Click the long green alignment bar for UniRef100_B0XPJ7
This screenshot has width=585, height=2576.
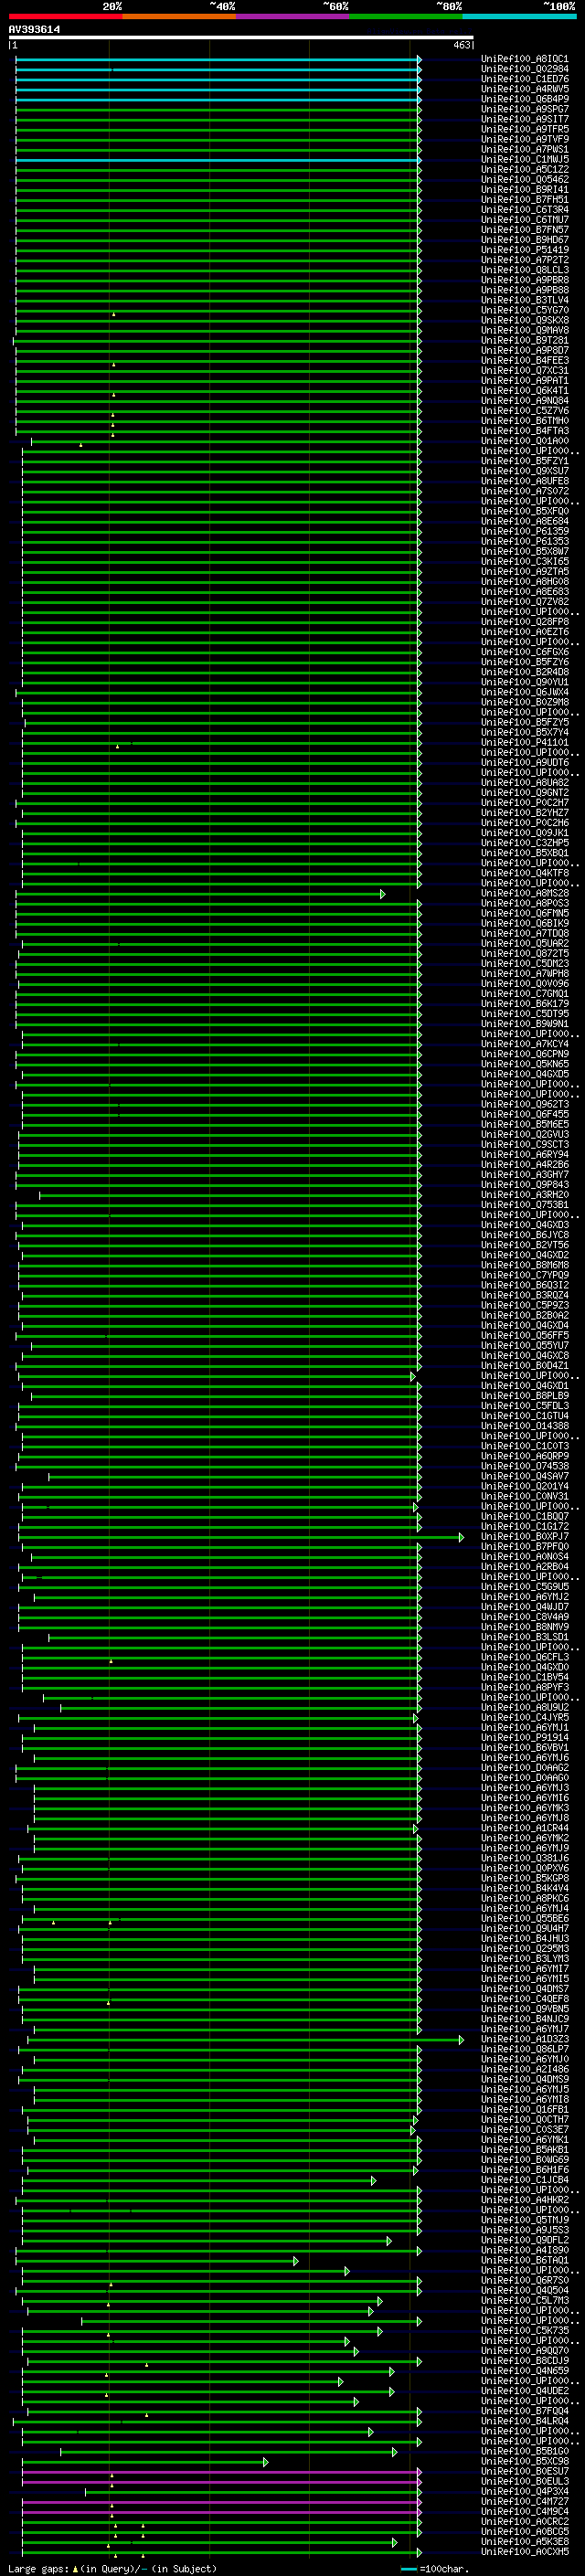pyautogui.click(x=241, y=1537)
